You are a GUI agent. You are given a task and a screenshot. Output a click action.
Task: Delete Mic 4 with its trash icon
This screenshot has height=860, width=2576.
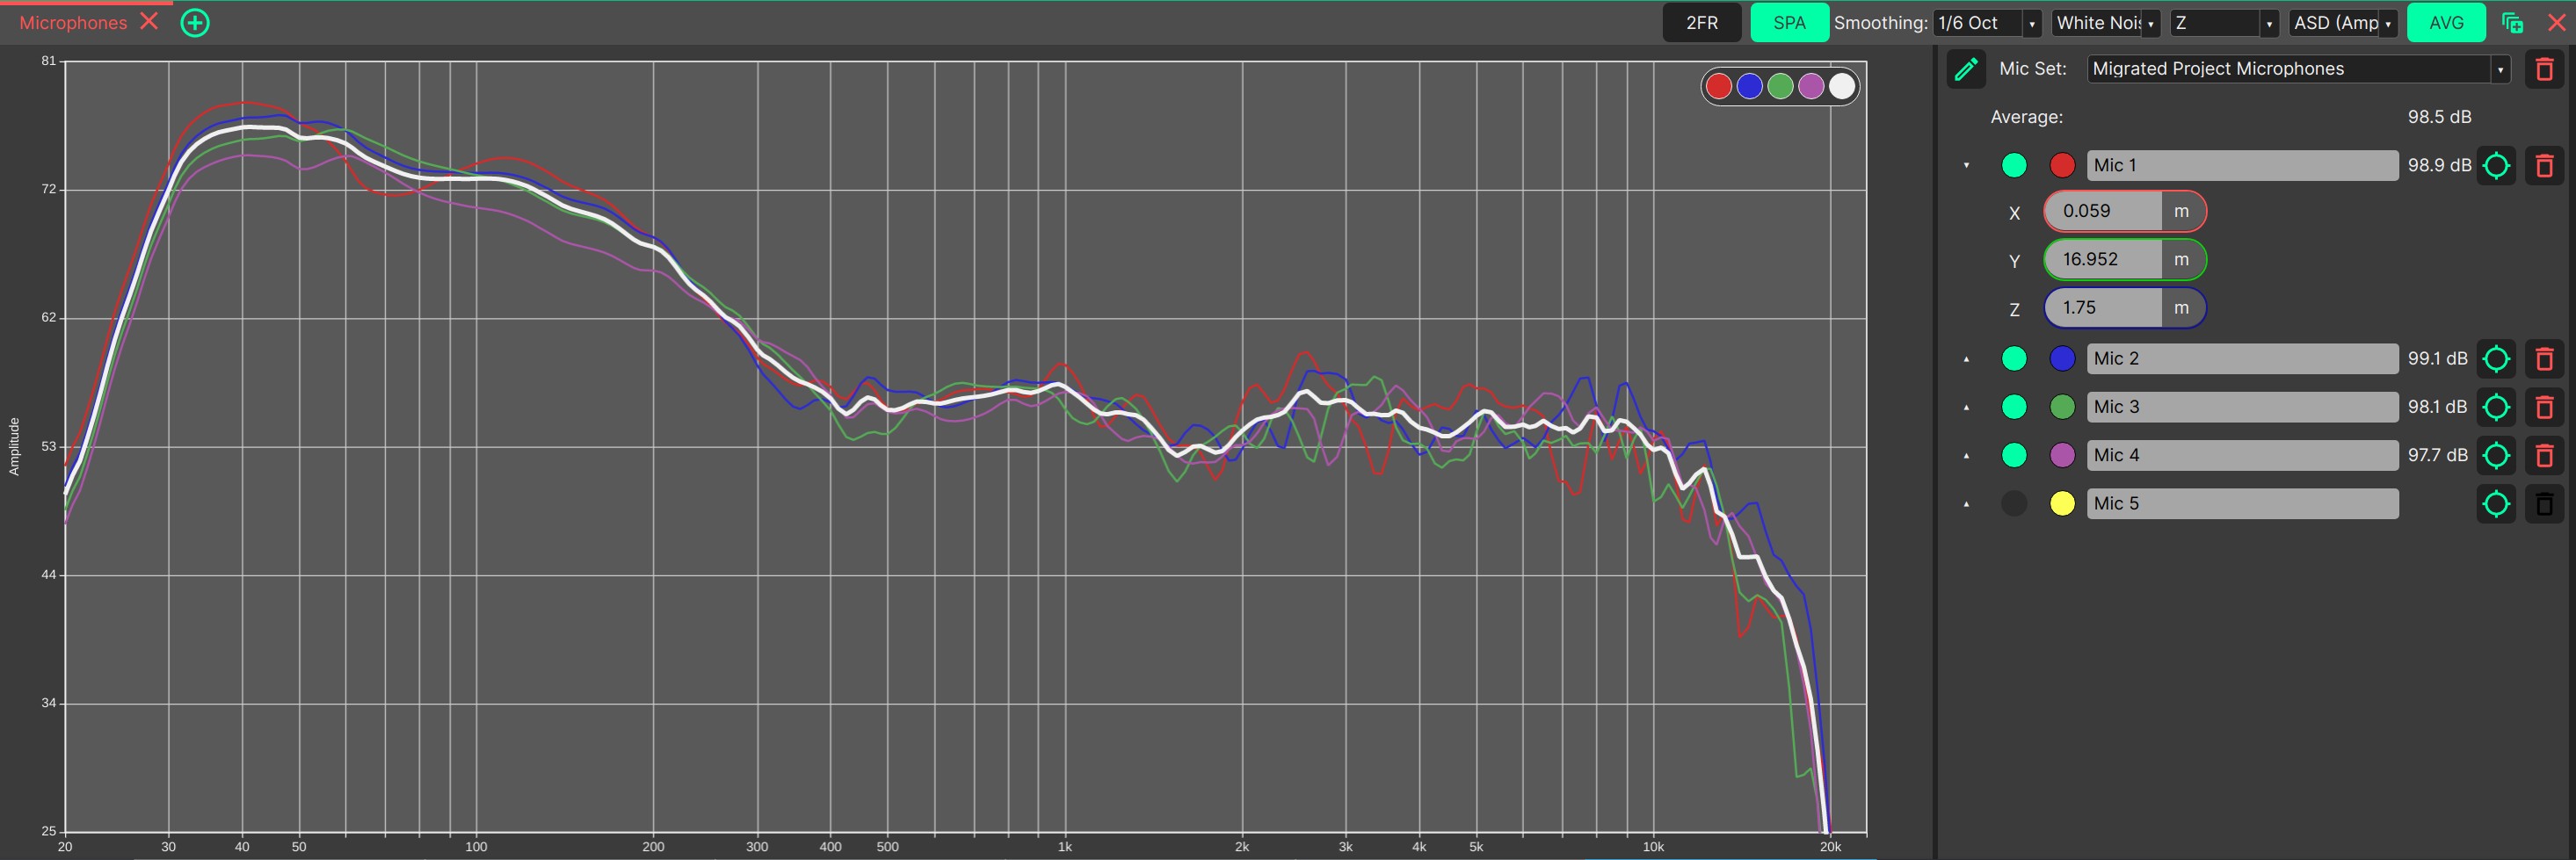(x=2544, y=456)
